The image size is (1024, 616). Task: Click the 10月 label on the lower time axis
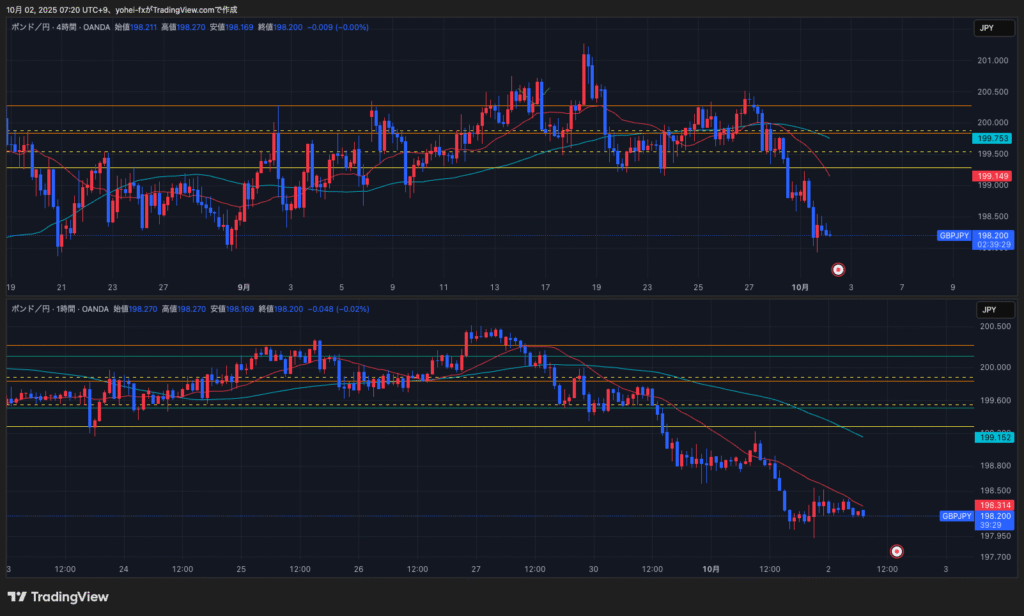pos(710,568)
